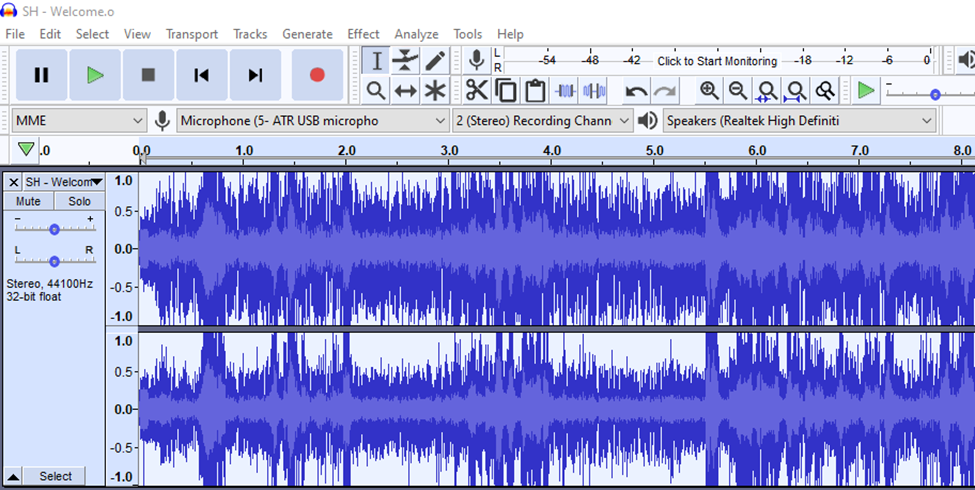Image resolution: width=975 pixels, height=490 pixels.
Task: Open the Generate menu
Action: pos(307,34)
